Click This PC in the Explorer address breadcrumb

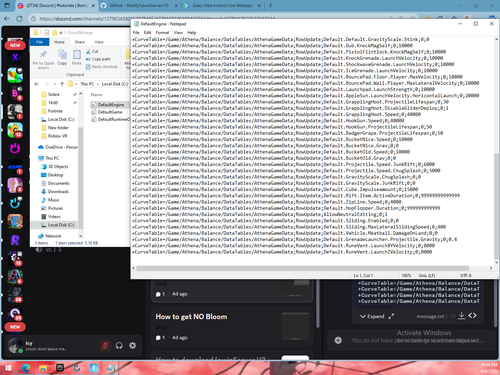[x=87, y=84]
